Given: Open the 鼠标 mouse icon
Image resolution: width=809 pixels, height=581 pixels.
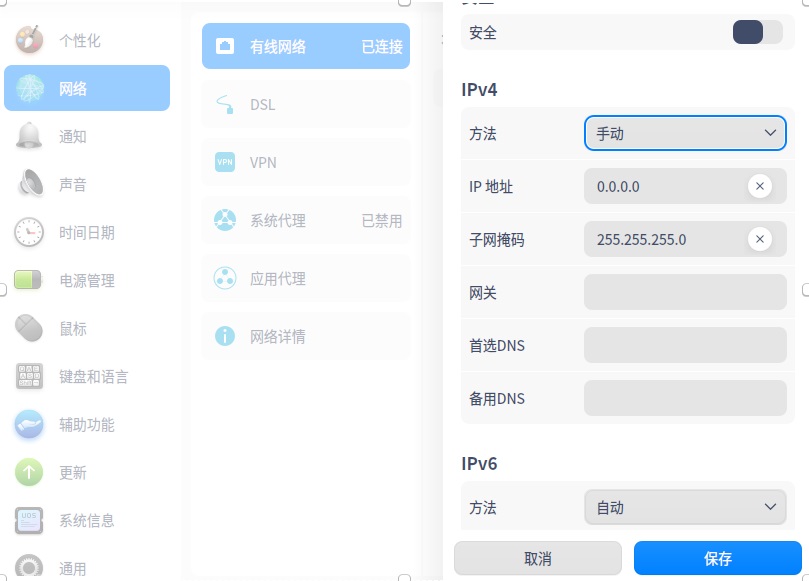Looking at the screenshot, I should tap(29, 328).
